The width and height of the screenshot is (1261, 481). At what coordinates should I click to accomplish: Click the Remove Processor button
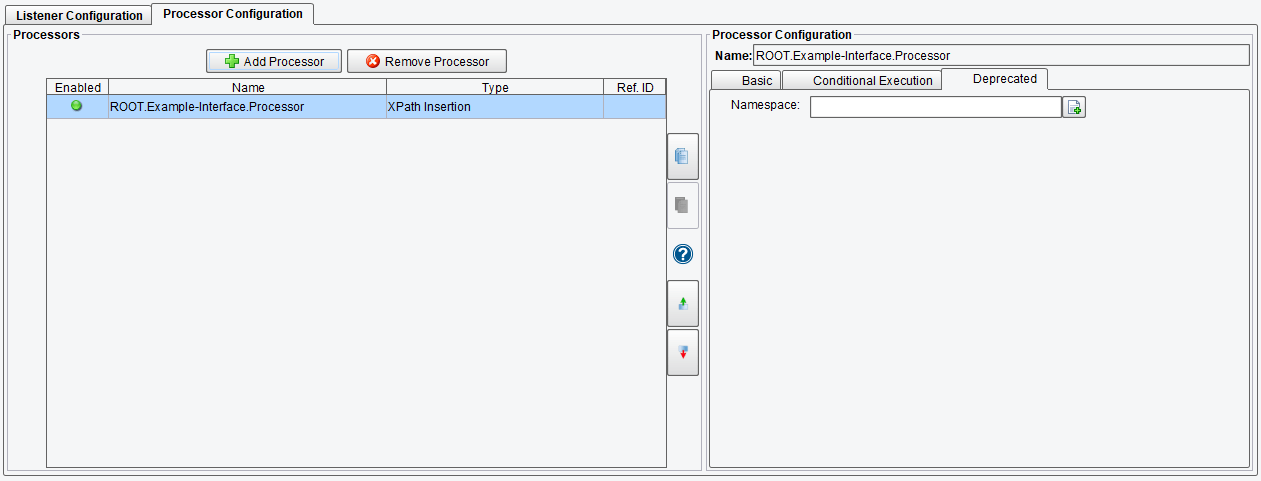(x=427, y=61)
